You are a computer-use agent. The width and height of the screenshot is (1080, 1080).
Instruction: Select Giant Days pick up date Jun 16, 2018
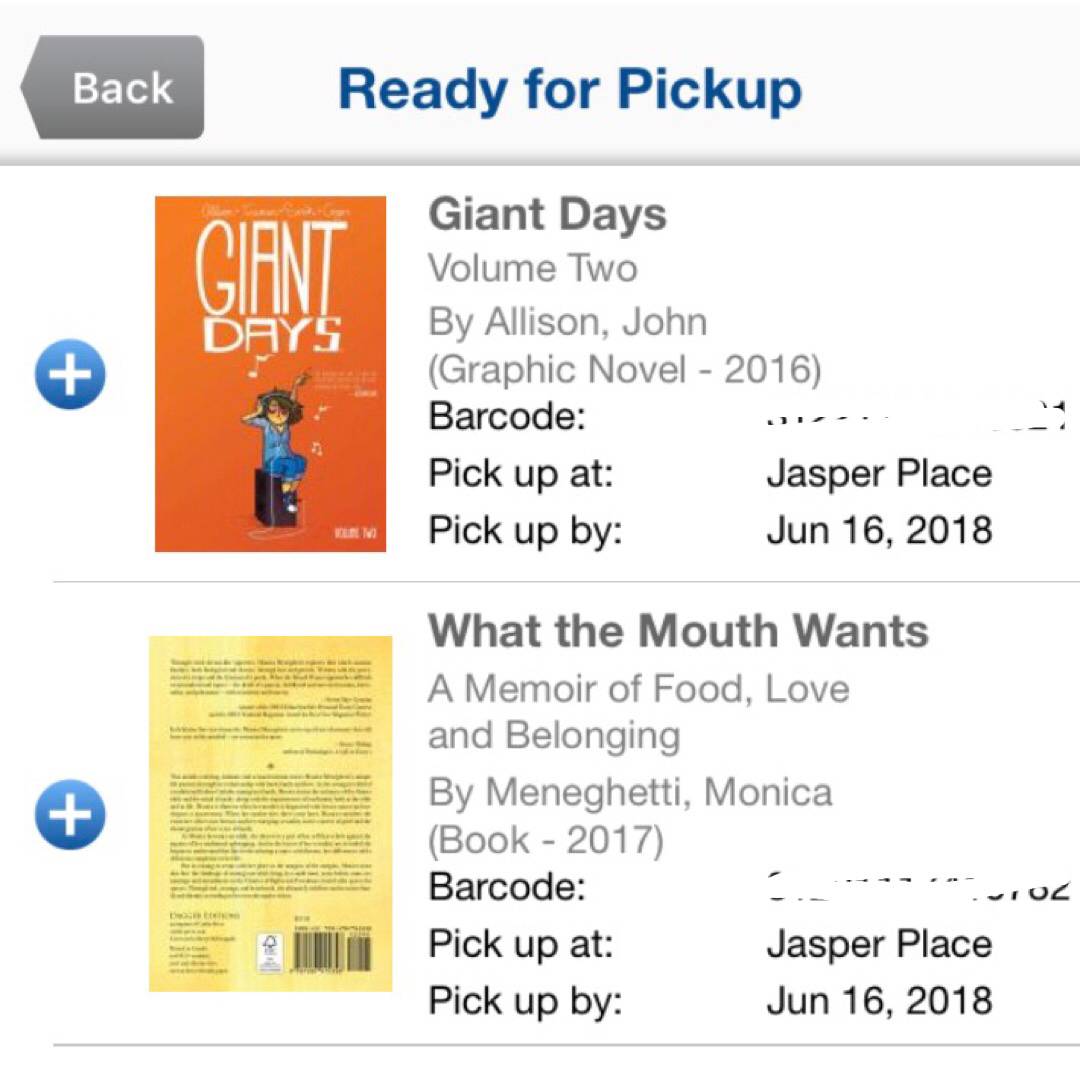click(x=879, y=530)
